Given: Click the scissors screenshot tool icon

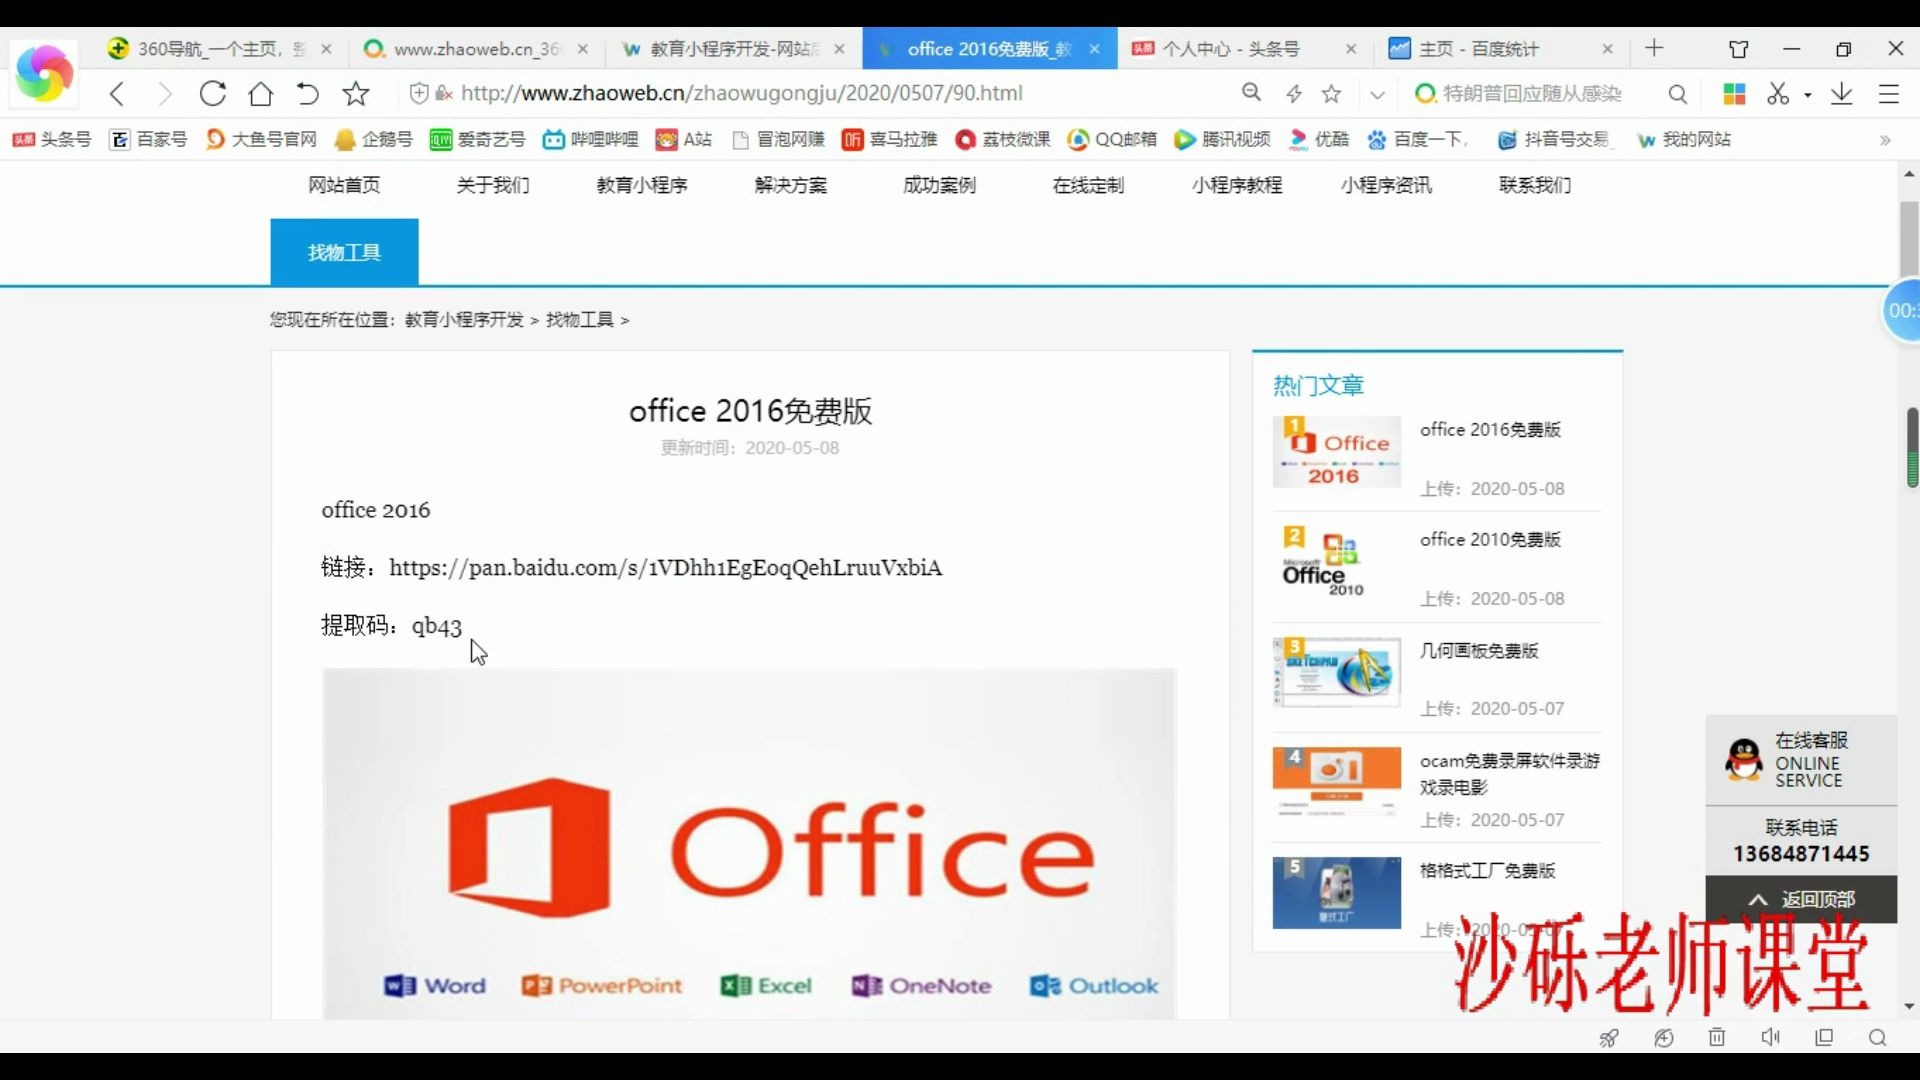Looking at the screenshot, I should [1778, 94].
